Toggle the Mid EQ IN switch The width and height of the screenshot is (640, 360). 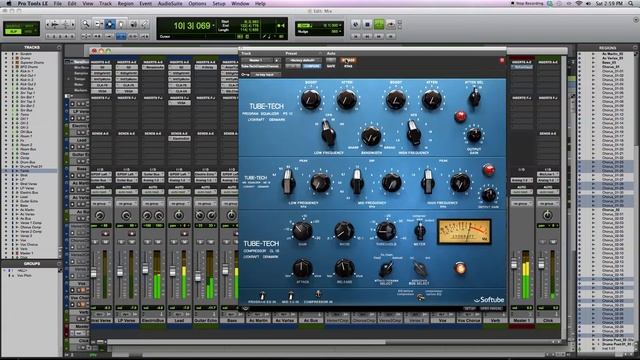[290, 295]
